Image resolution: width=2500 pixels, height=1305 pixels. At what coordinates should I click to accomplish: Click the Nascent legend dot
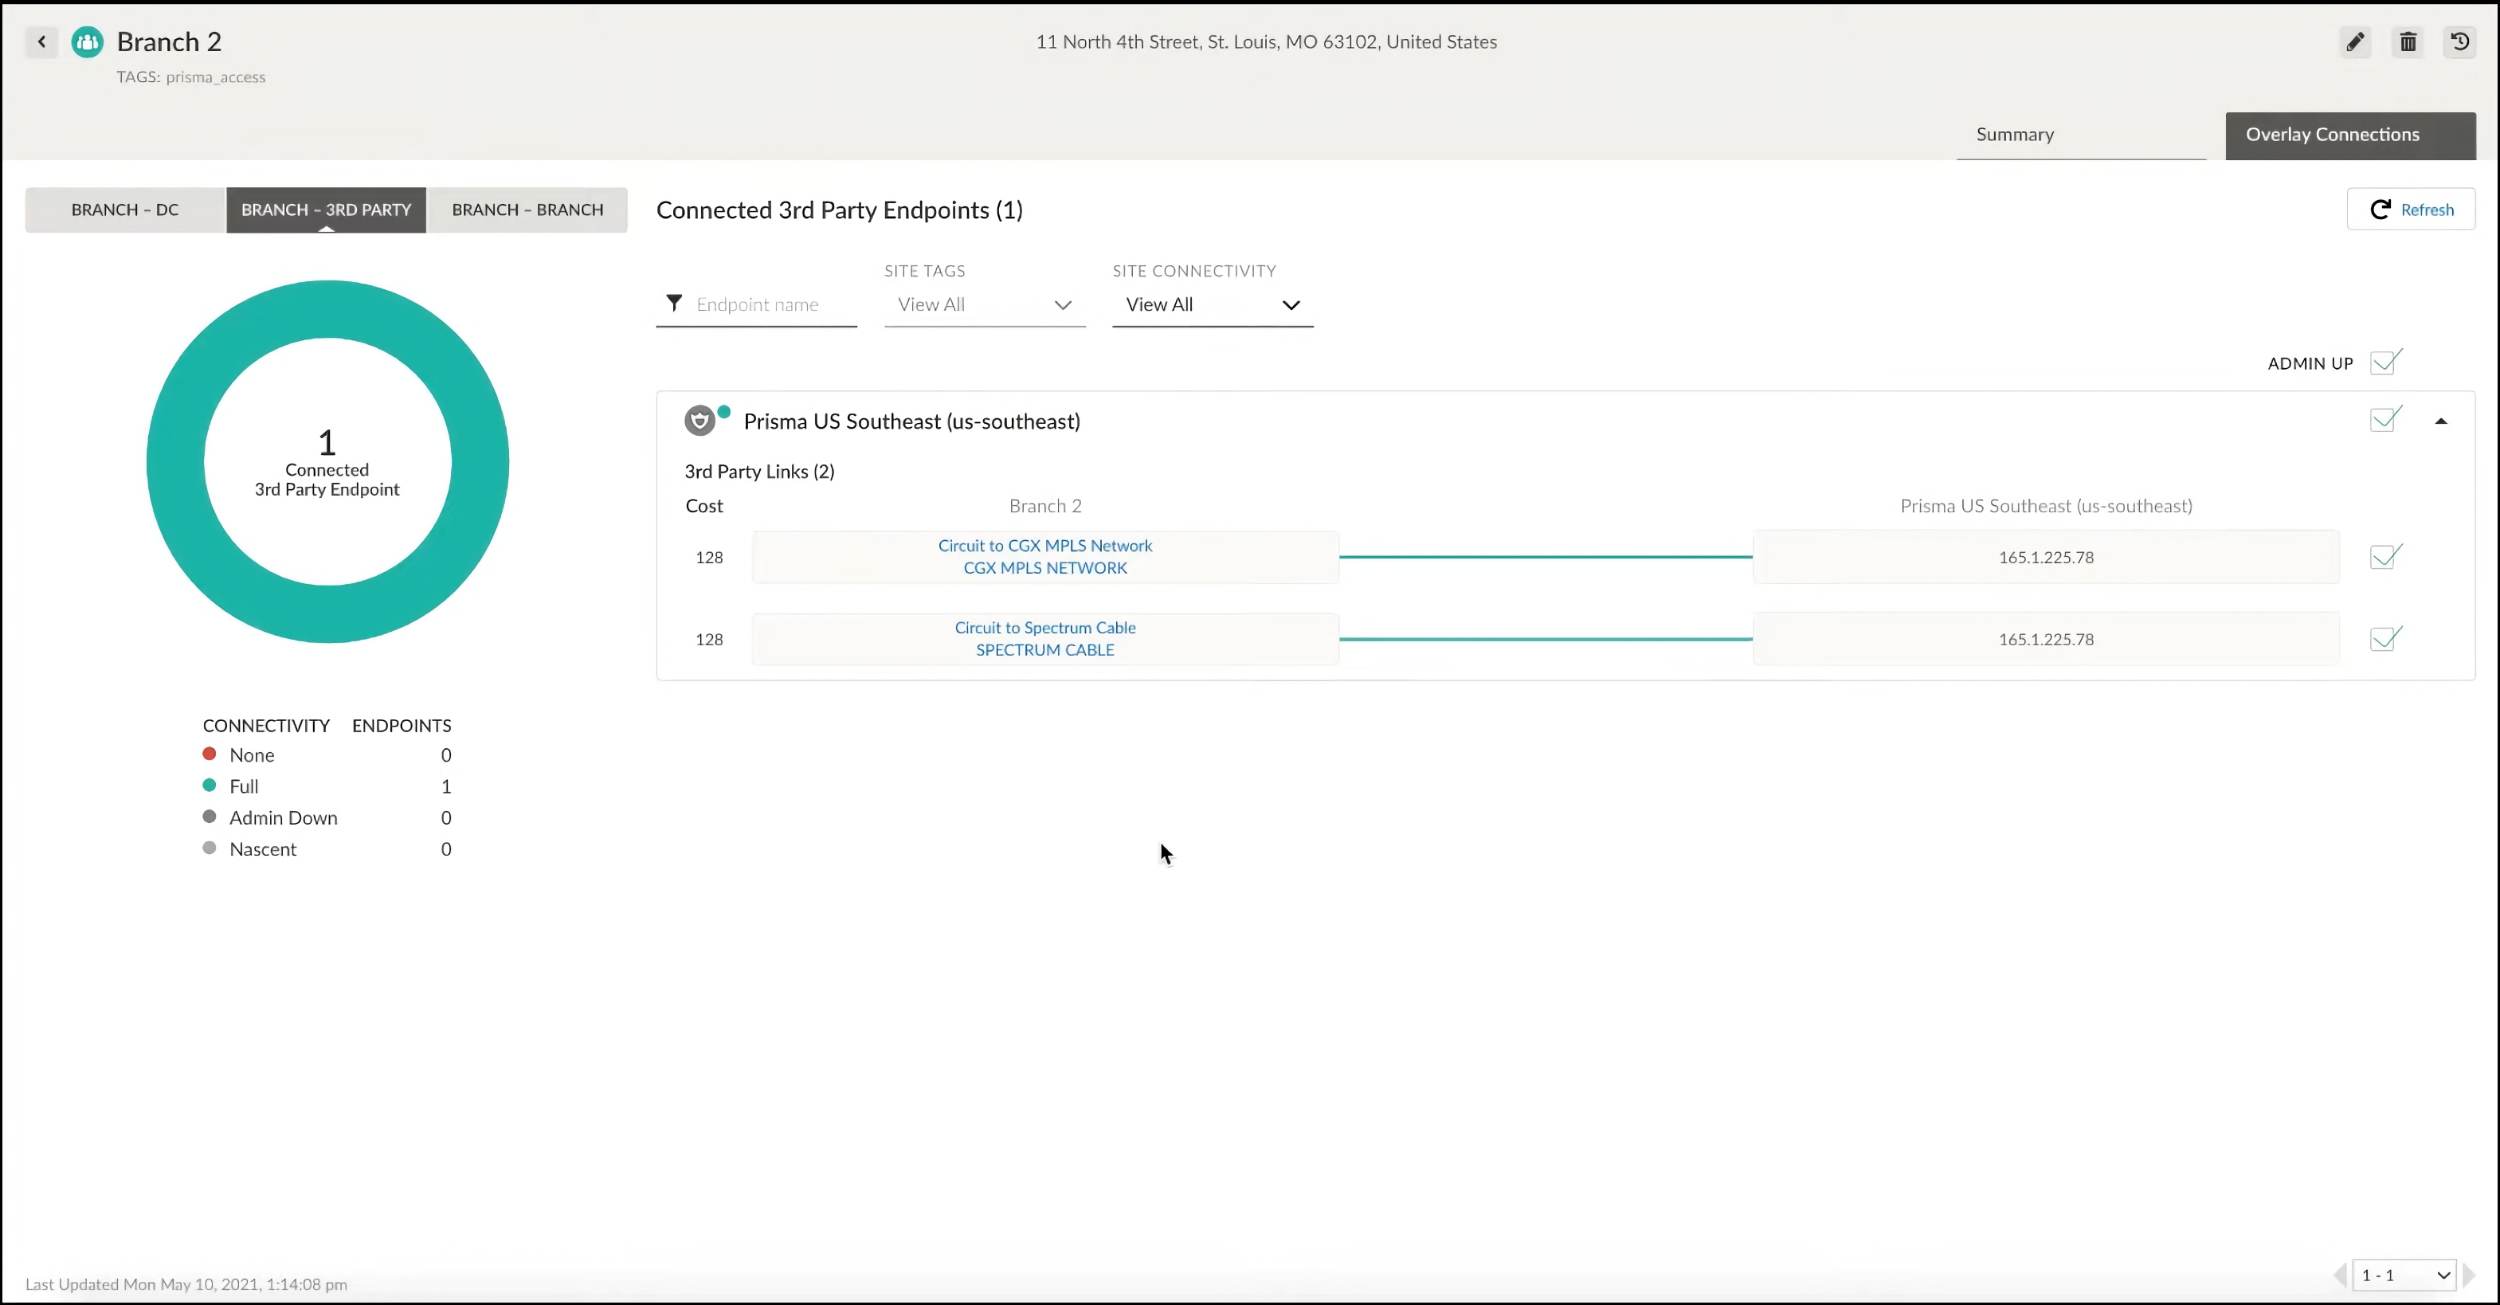tap(209, 847)
